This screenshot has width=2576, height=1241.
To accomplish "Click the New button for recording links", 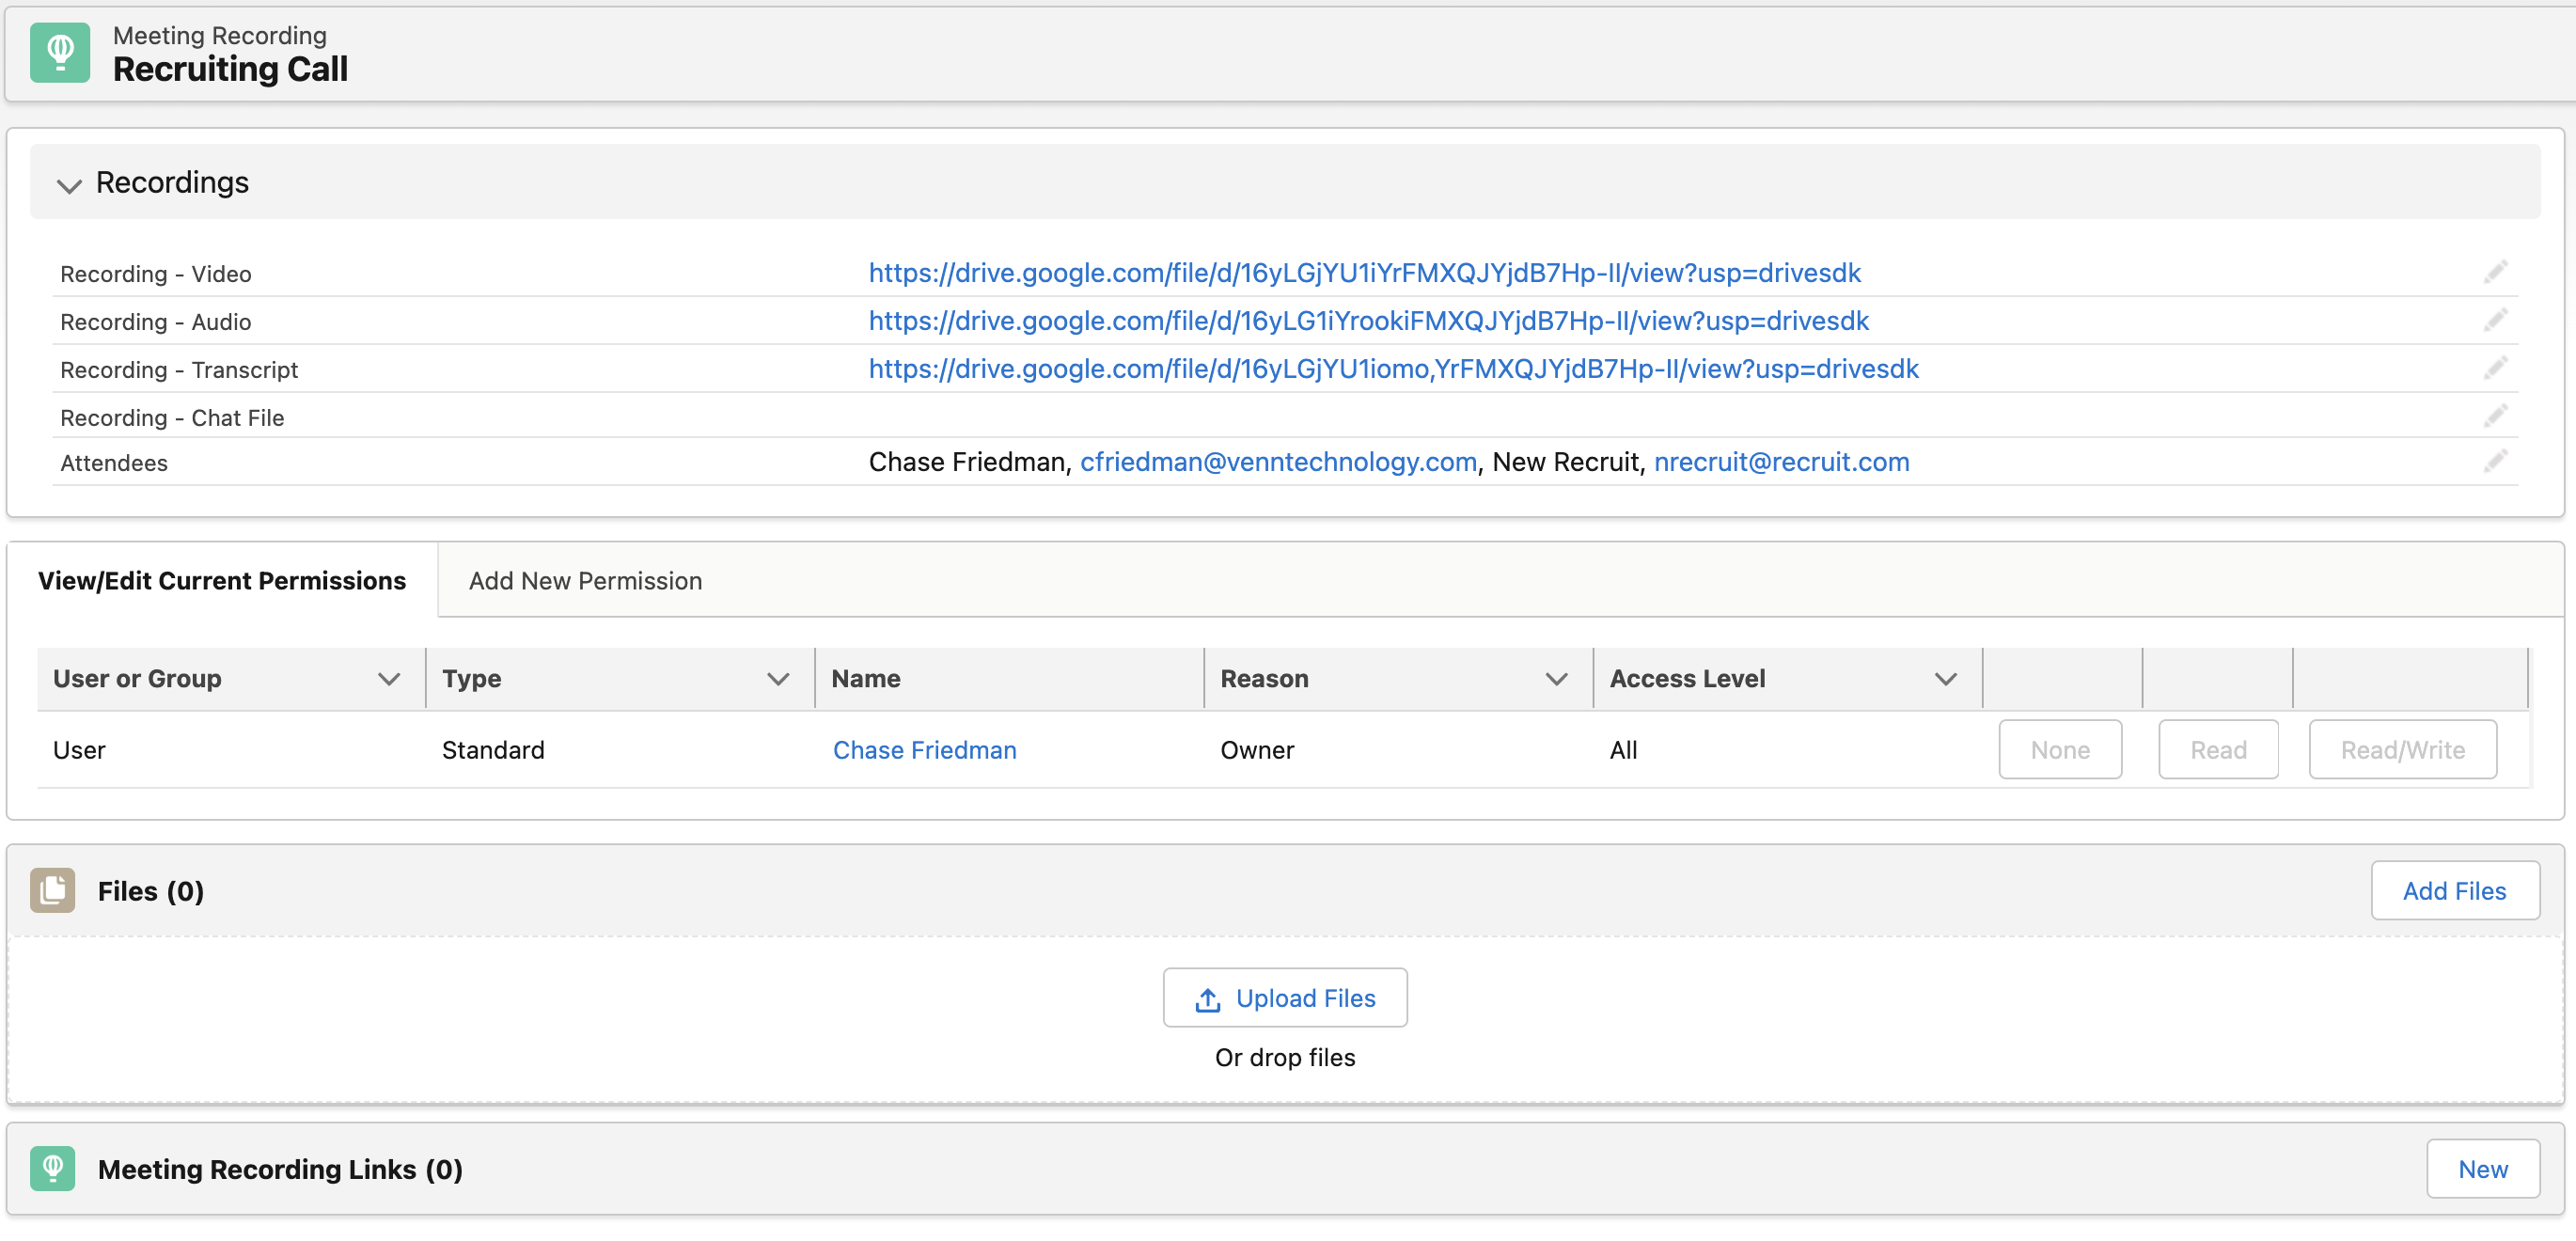I will [x=2482, y=1168].
